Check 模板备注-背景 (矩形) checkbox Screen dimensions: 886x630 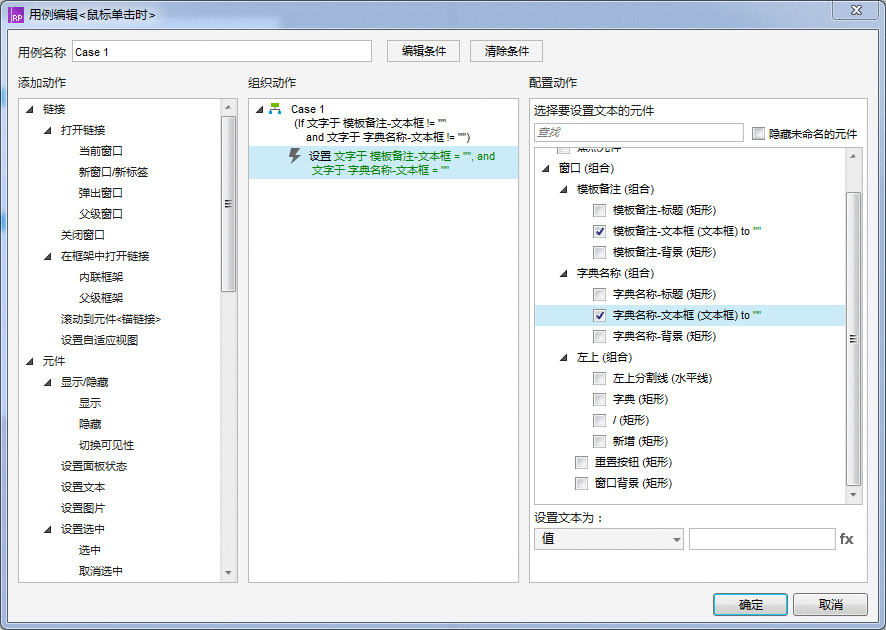click(x=600, y=253)
